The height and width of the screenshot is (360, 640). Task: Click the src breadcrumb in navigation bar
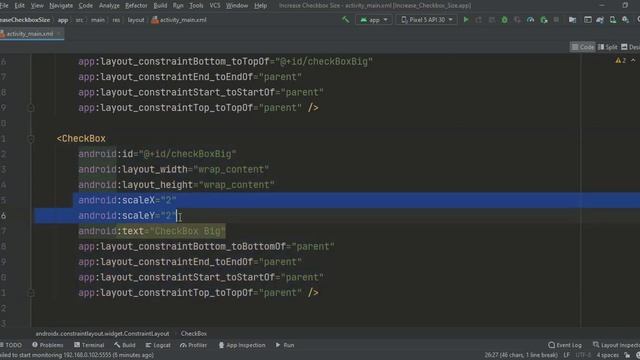[79, 20]
